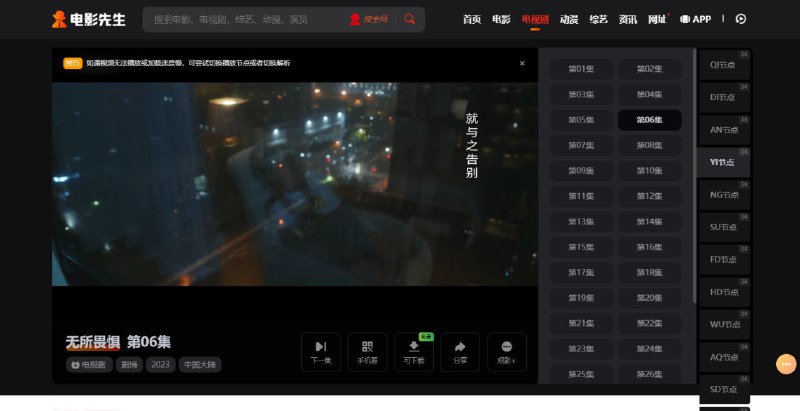Image resolution: width=800 pixels, height=411 pixels.
Task: Focus the search input field
Action: coord(240,19)
